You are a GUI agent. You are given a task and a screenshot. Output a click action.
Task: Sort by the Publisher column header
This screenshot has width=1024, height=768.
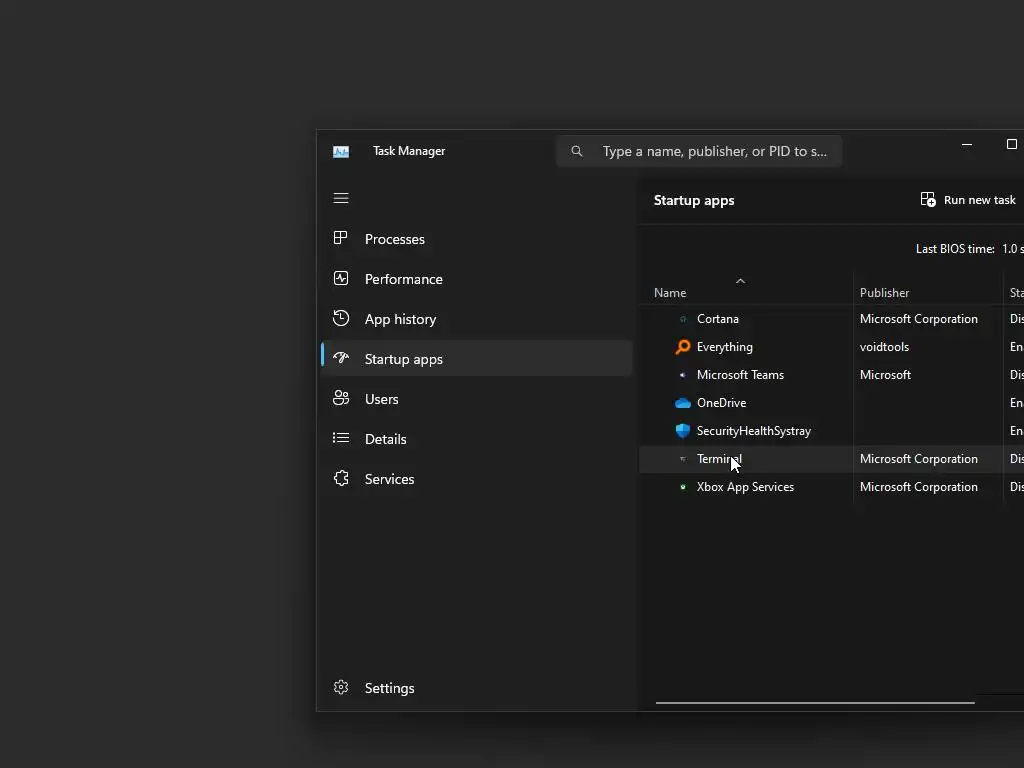tap(884, 293)
